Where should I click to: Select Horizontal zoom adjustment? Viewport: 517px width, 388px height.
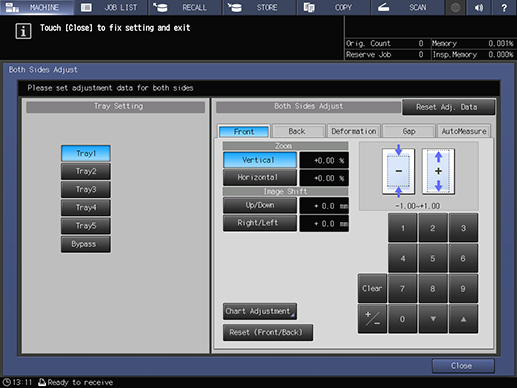click(x=260, y=177)
